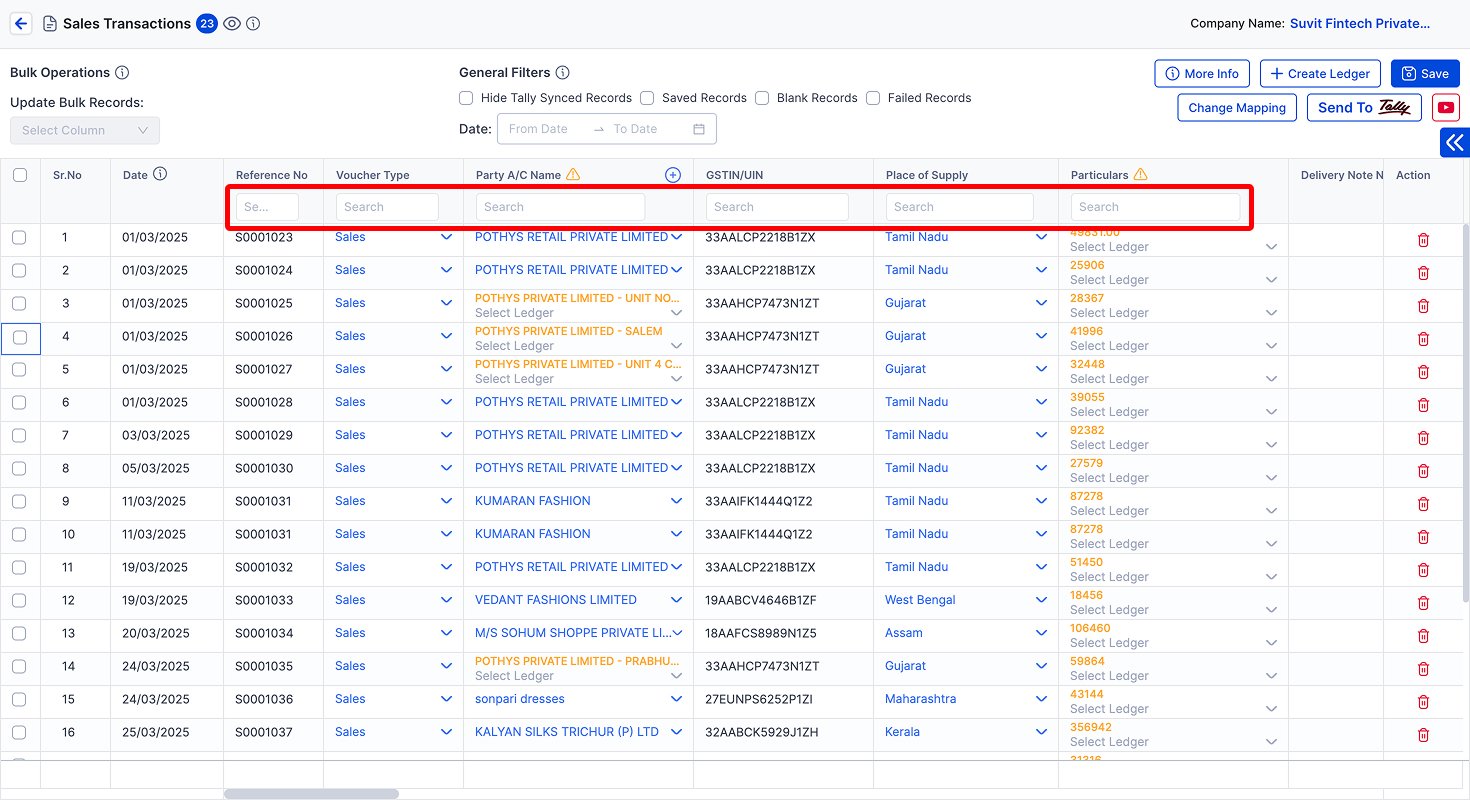
Task: Click the Voucher Type search field
Action: pos(387,207)
